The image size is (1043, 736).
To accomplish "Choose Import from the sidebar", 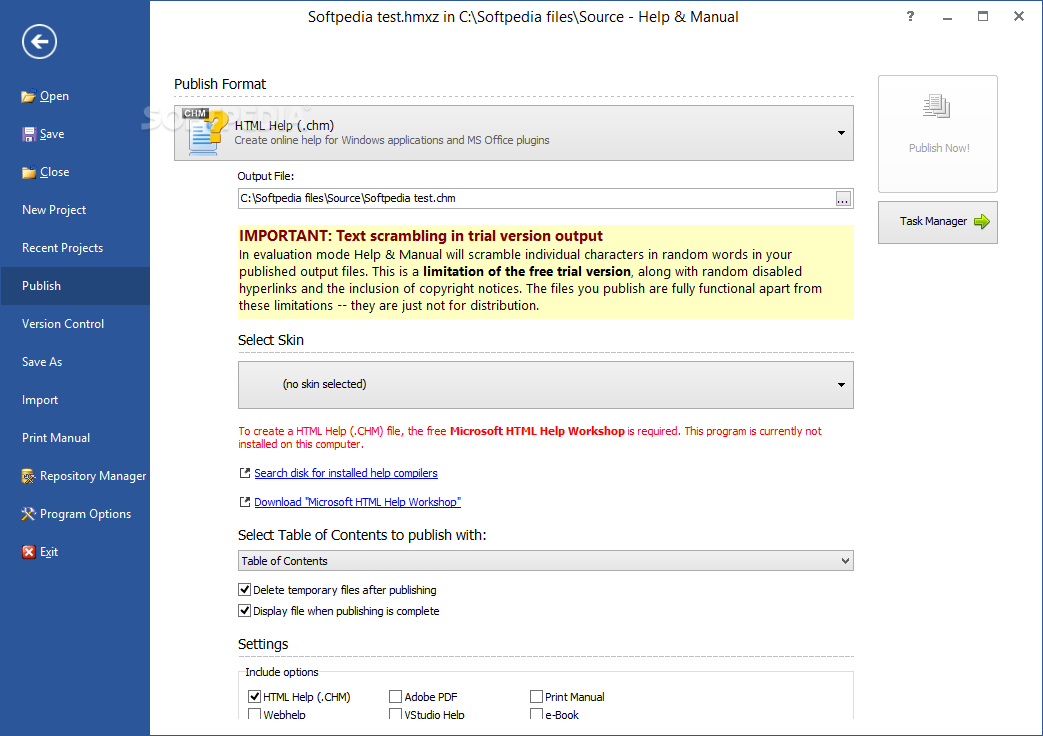I will pos(75,400).
